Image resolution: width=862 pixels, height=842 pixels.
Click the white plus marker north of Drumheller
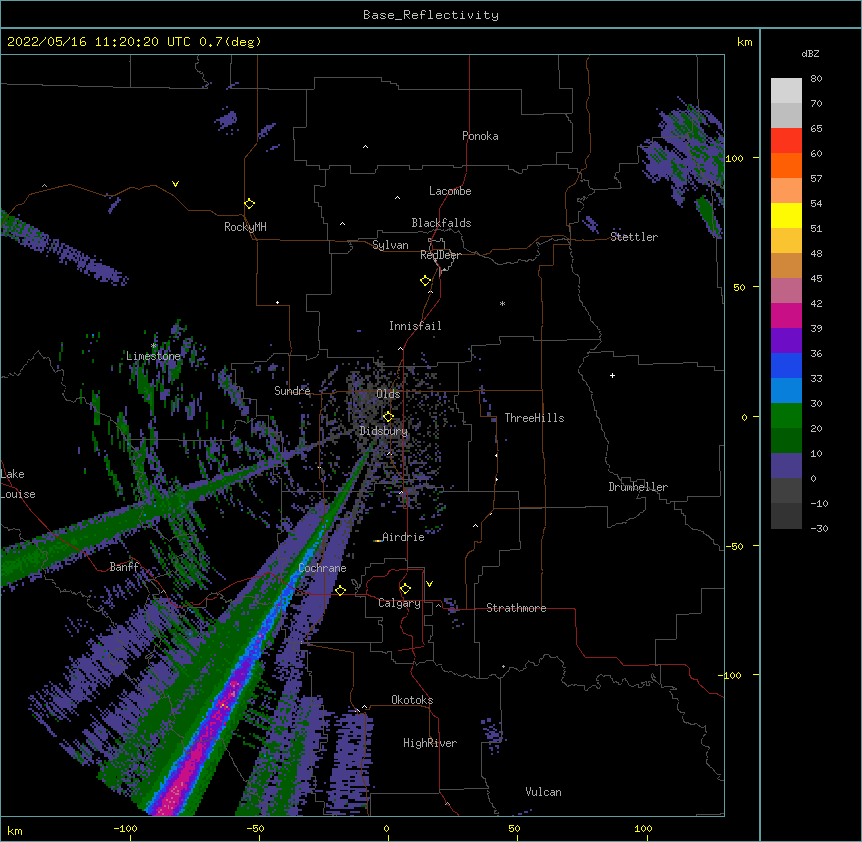(612, 375)
